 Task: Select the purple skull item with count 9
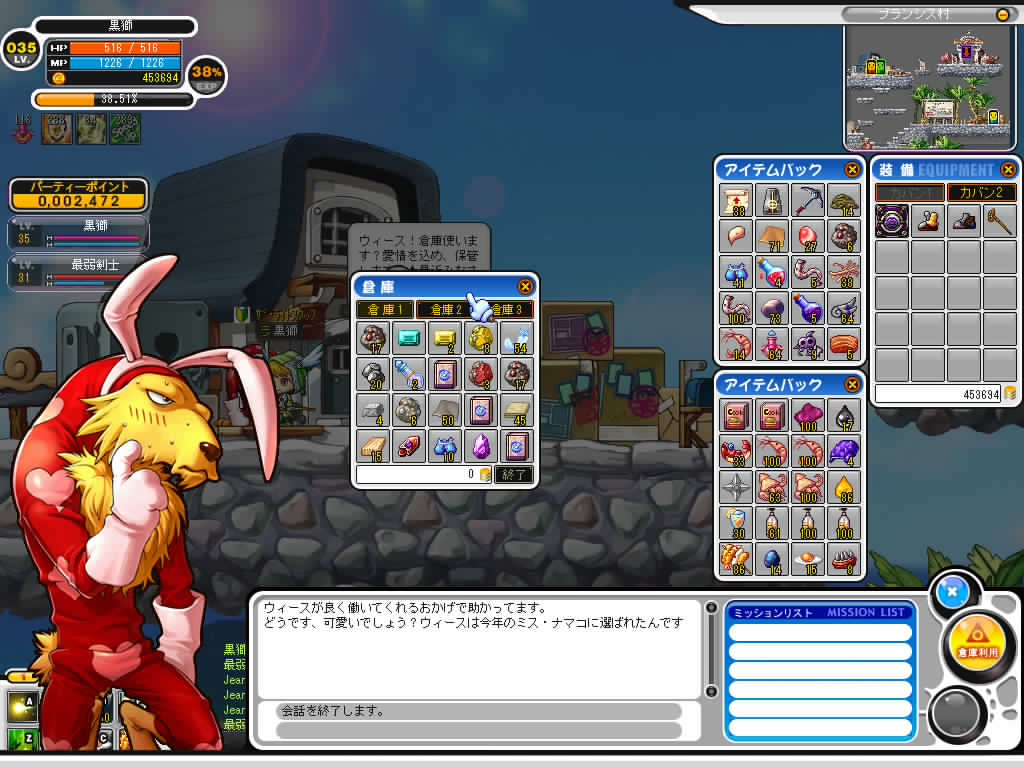click(x=807, y=344)
